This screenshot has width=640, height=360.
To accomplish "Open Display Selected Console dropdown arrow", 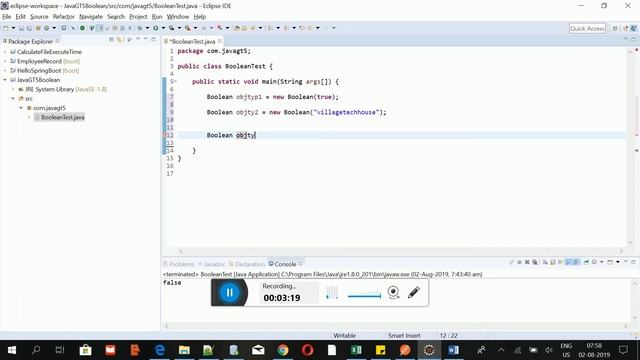I will [x=602, y=262].
